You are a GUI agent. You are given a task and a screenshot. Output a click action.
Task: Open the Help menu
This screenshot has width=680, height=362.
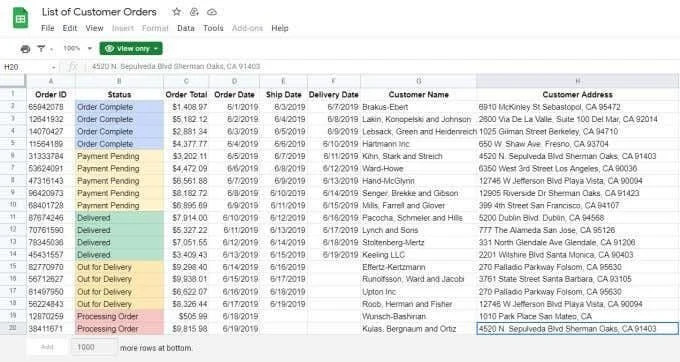(x=280, y=28)
